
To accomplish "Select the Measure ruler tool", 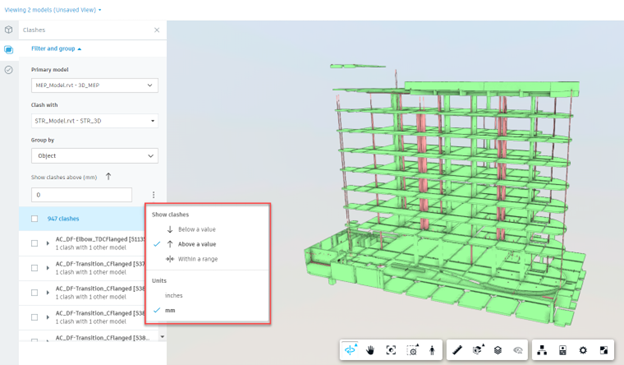I will 457,350.
